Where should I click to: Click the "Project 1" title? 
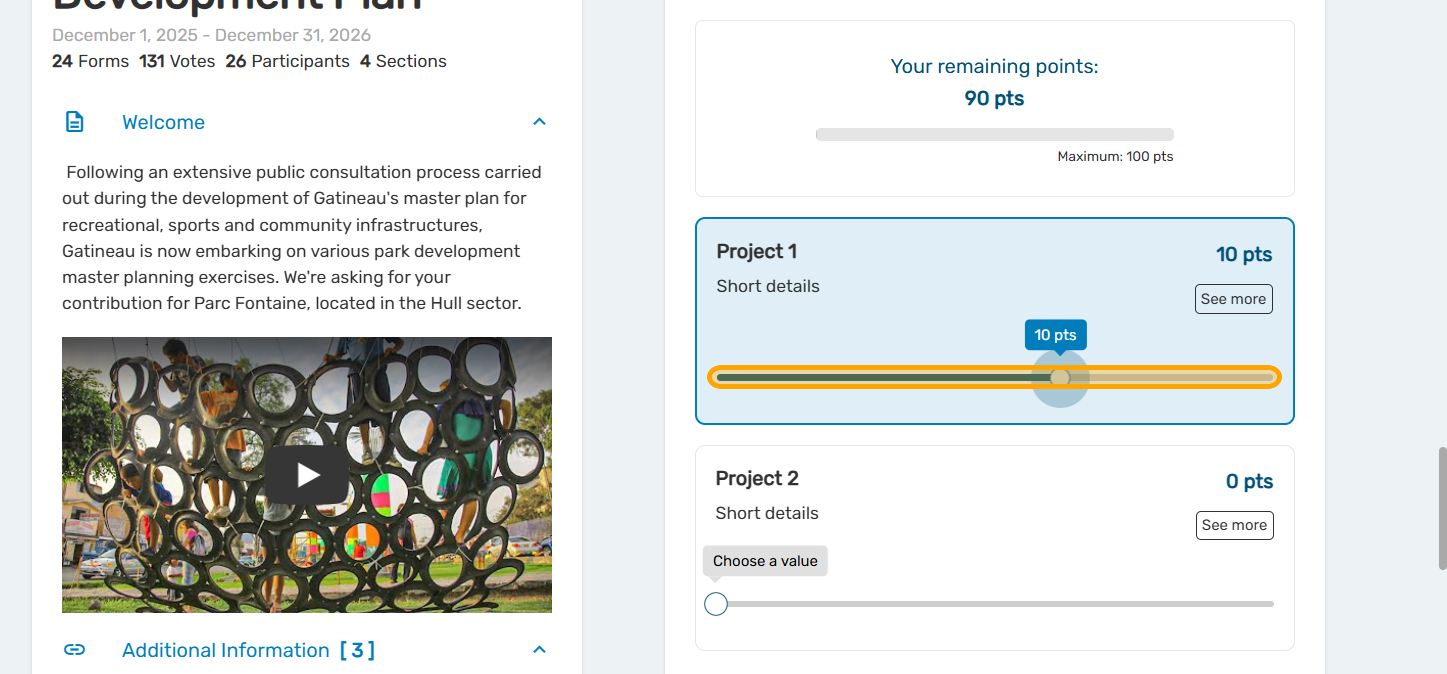[x=757, y=251]
